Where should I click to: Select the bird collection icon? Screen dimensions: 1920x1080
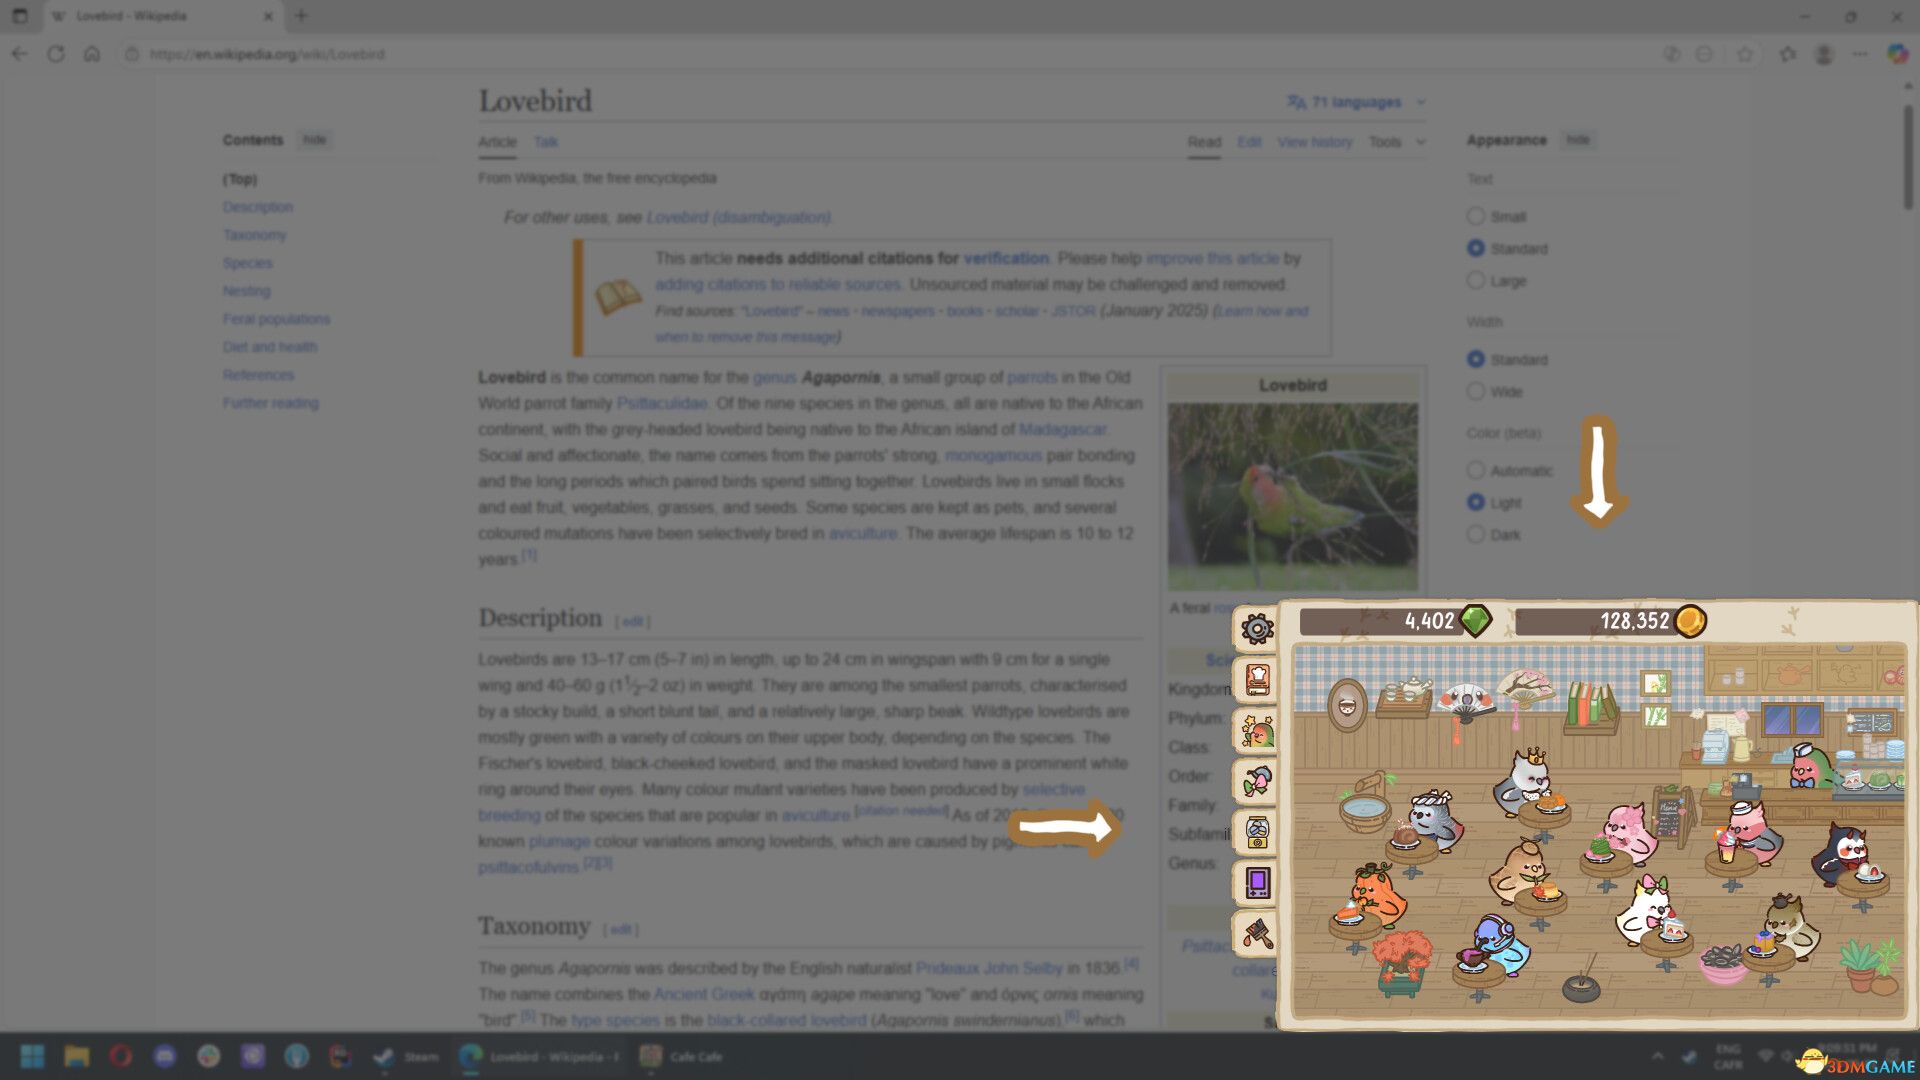coord(1257,732)
